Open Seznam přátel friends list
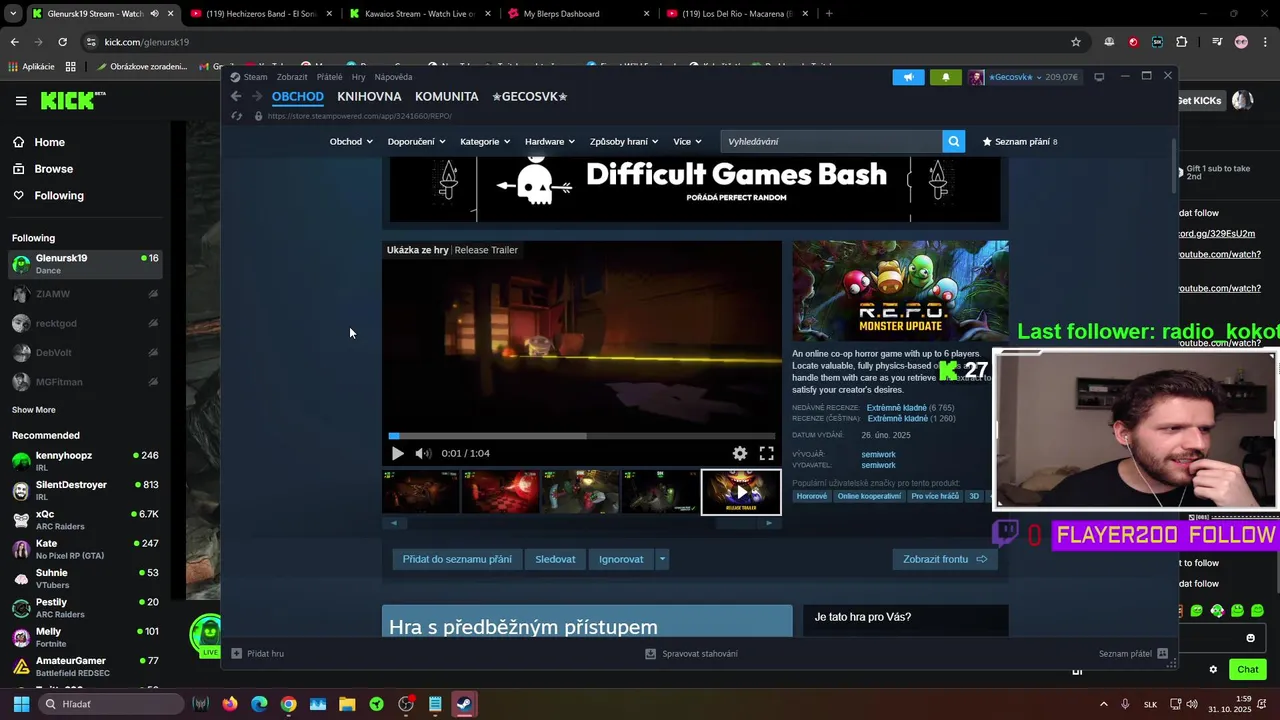This screenshot has height=720, width=1280. click(x=1133, y=654)
